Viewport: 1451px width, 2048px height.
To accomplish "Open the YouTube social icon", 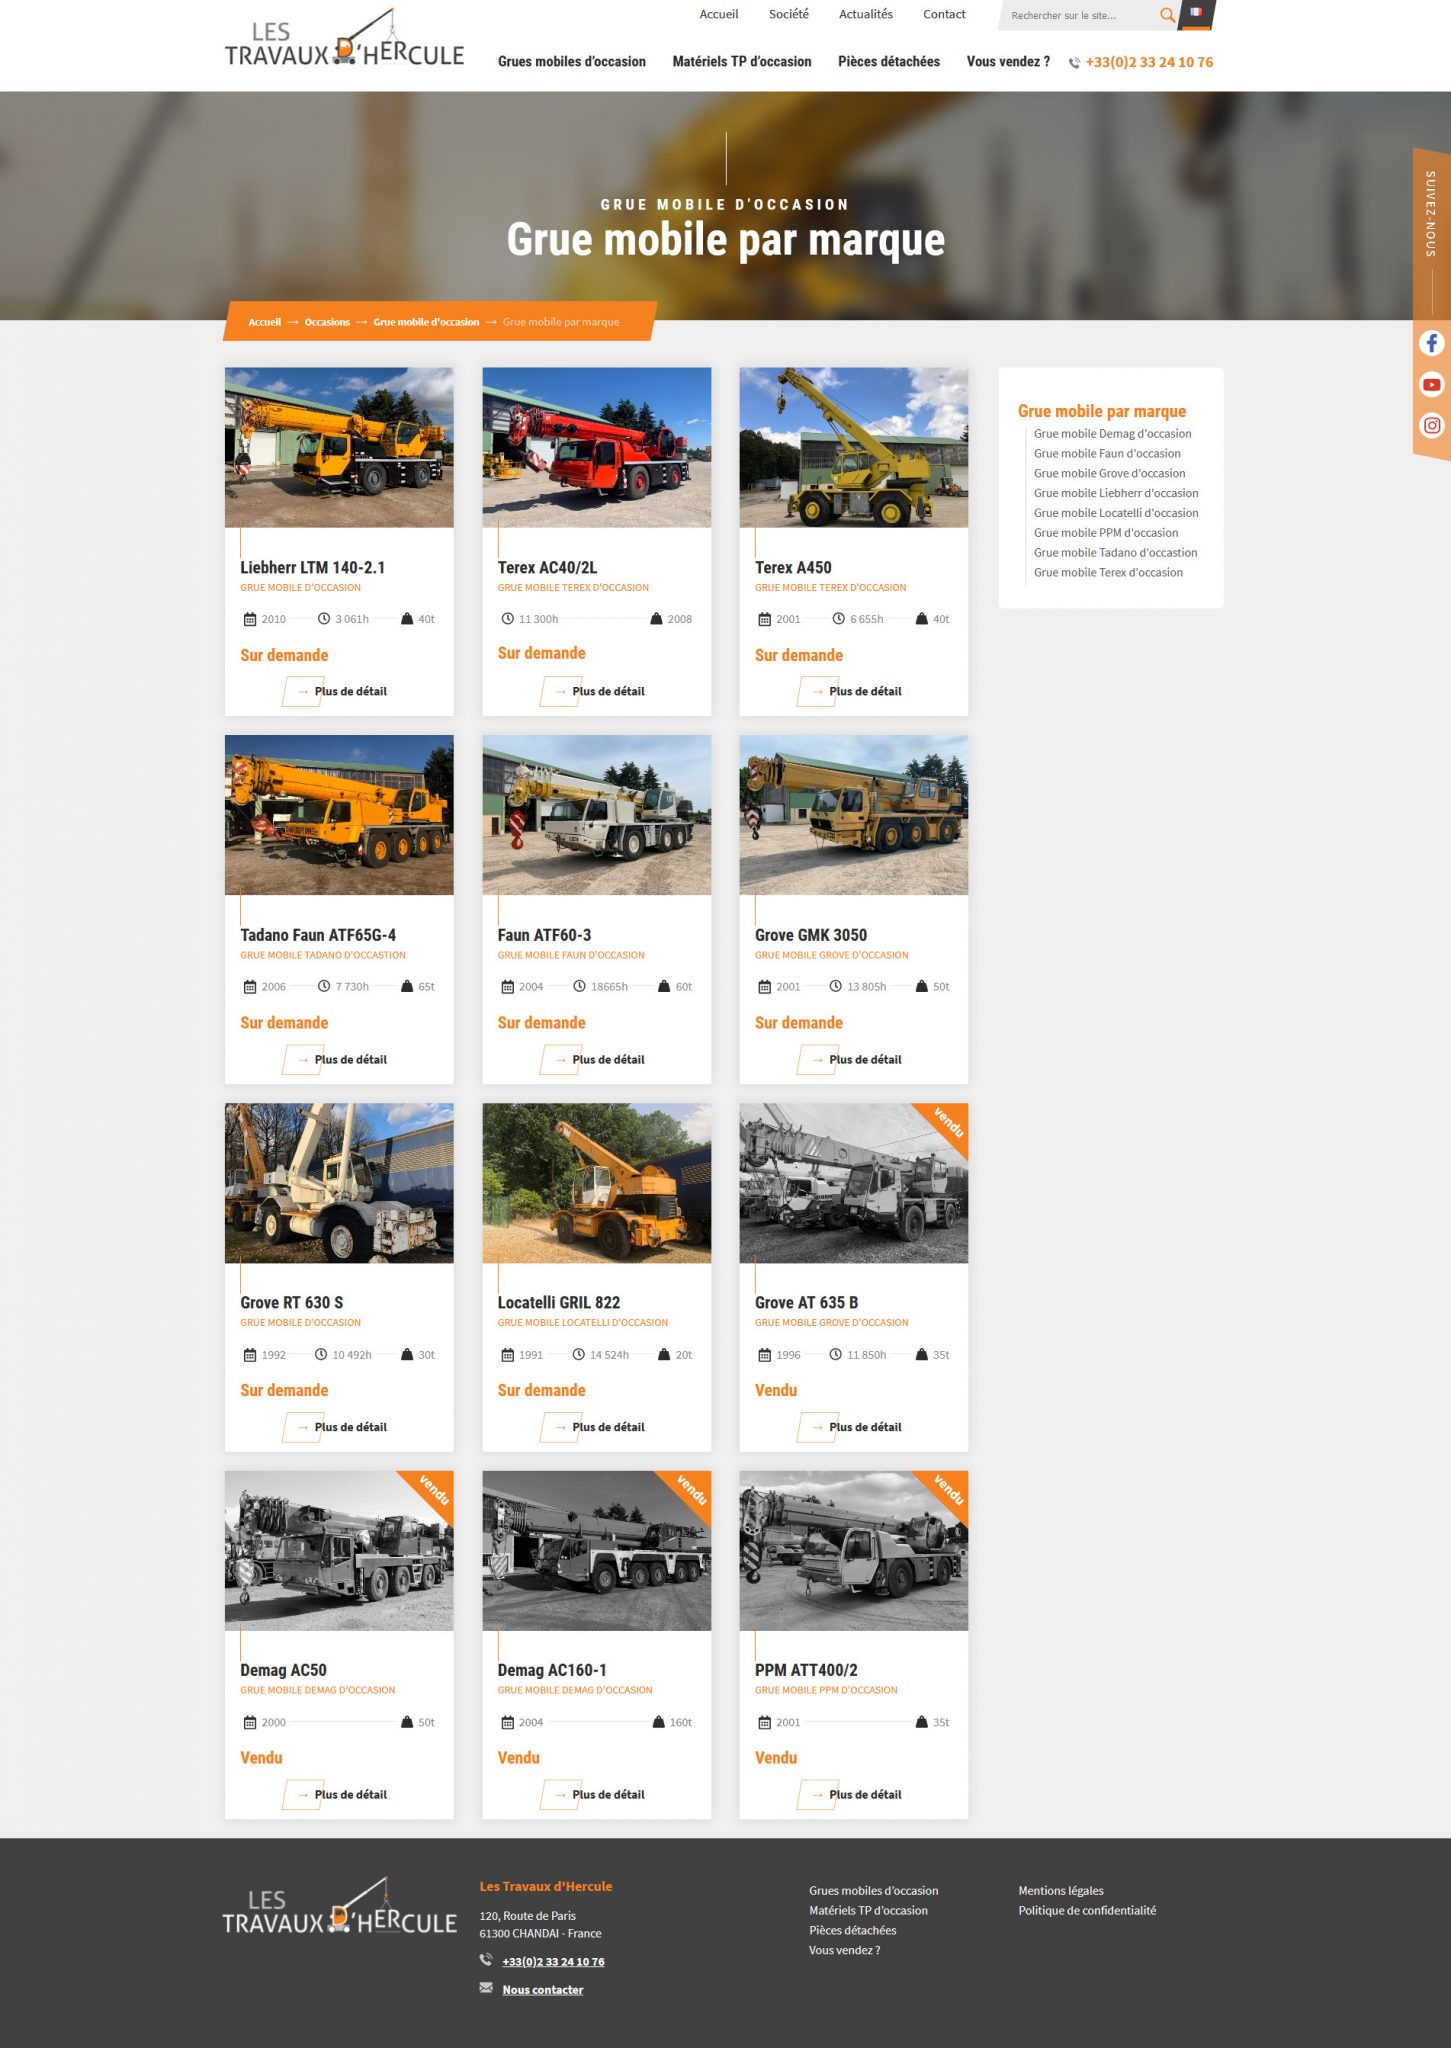I will pos(1431,384).
